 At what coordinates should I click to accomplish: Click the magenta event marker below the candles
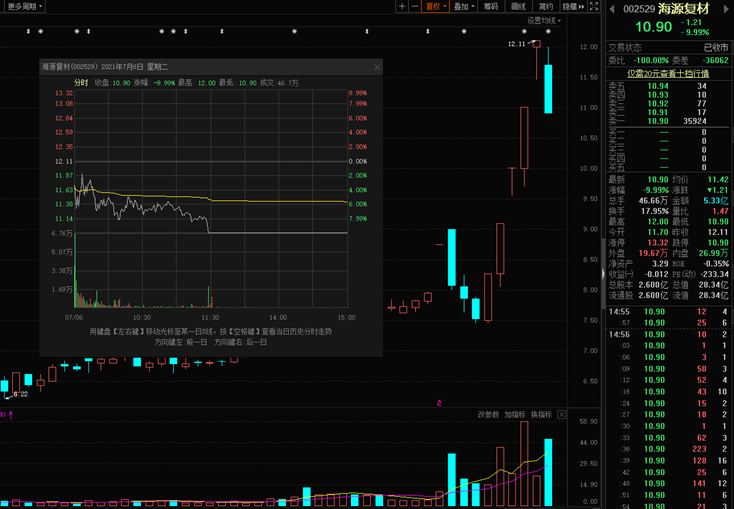[439, 403]
